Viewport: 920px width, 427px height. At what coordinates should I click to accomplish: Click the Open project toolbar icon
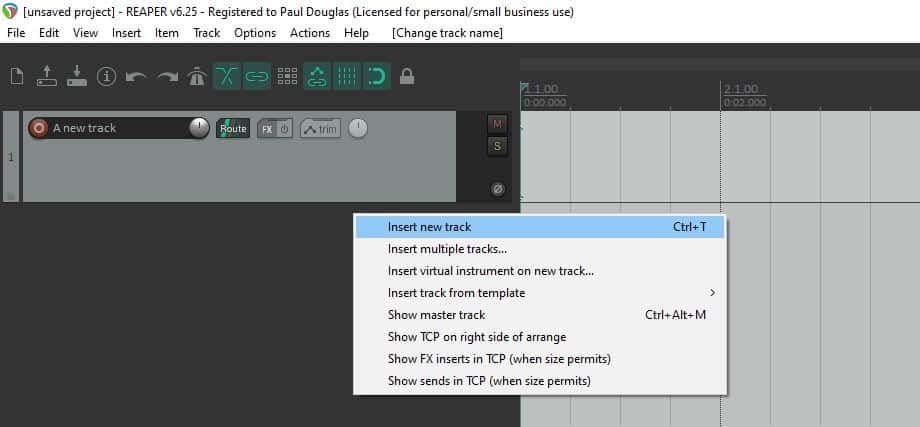click(47, 76)
